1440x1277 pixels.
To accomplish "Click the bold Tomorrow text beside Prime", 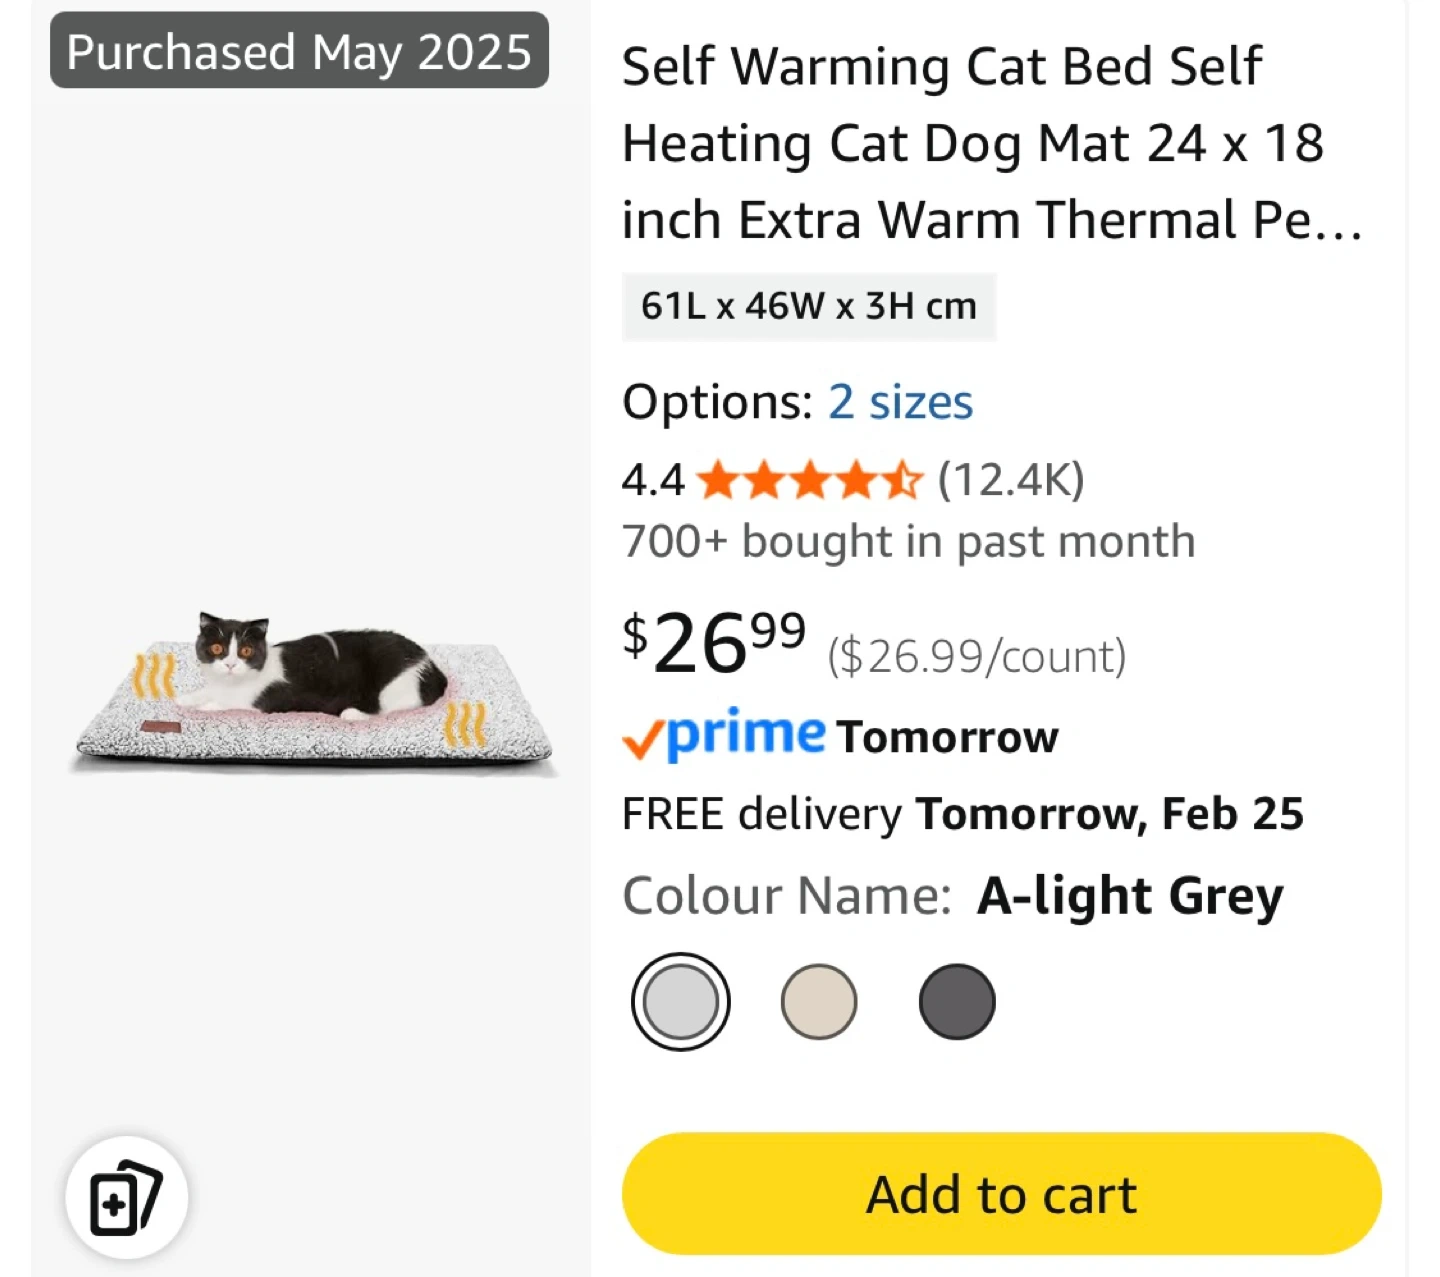I will [947, 737].
